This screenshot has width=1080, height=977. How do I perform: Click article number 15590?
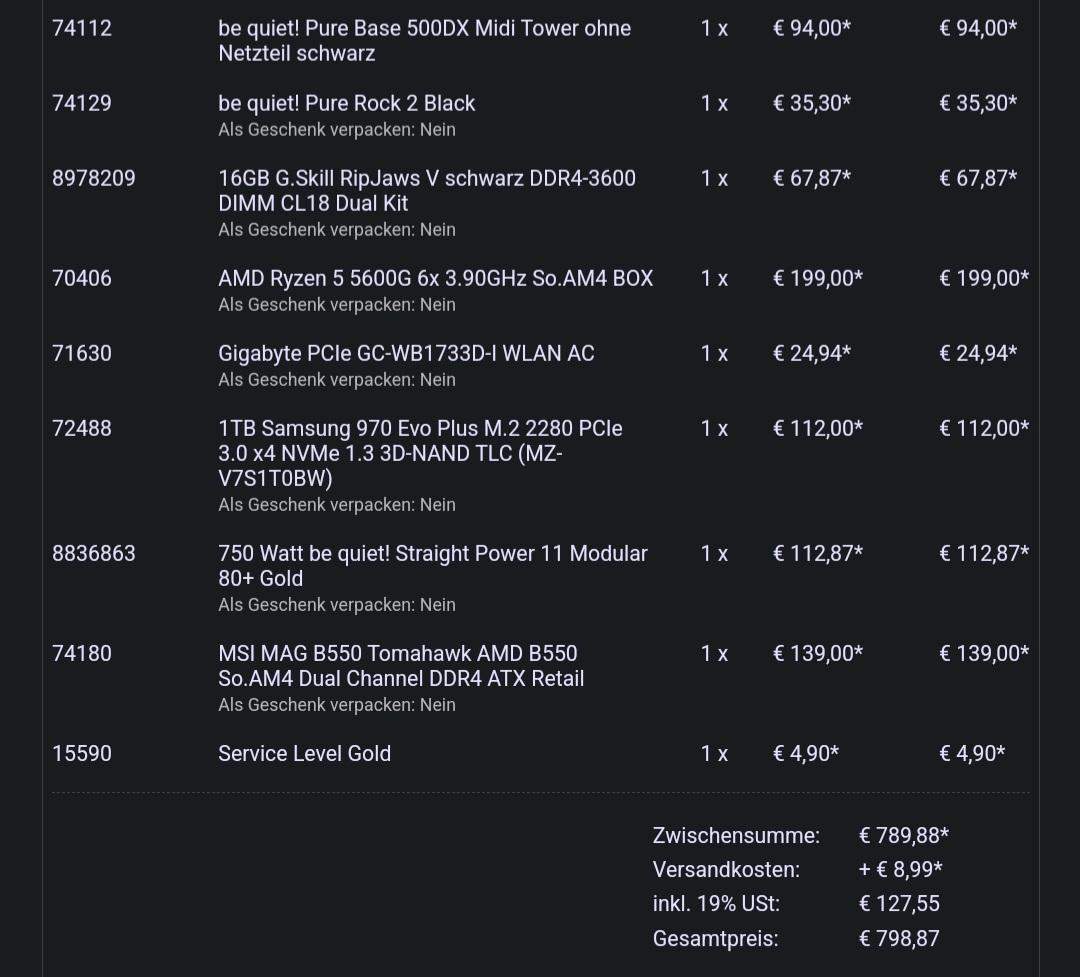[x=82, y=753]
